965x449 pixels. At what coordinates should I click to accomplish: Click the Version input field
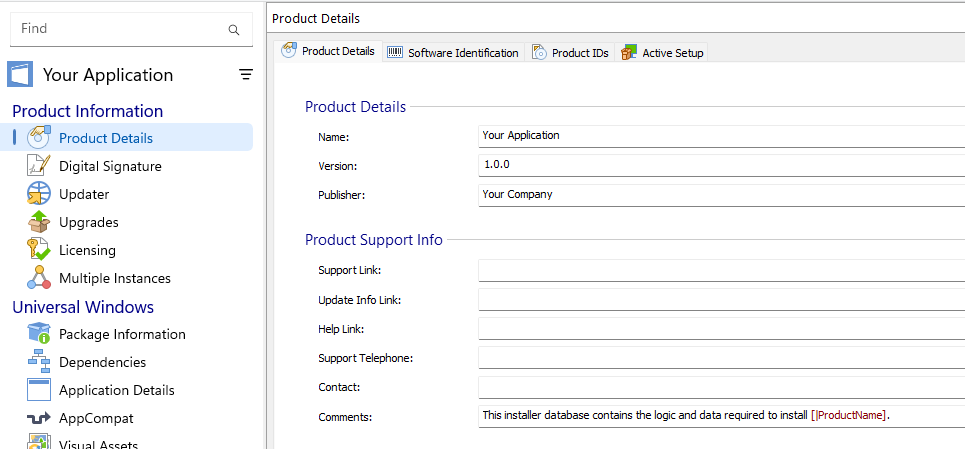pos(721,165)
